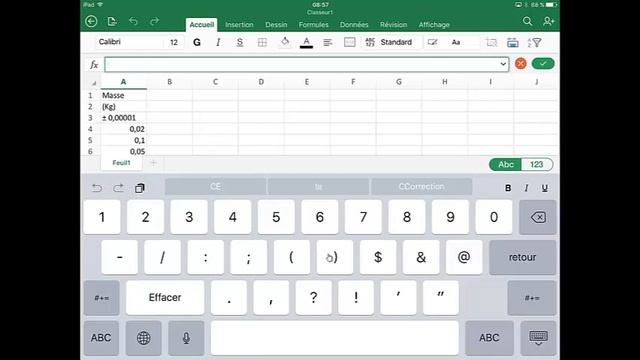Viewport: 640px width, 360px height.
Task: Open the font color A swatch
Action: tap(306, 42)
